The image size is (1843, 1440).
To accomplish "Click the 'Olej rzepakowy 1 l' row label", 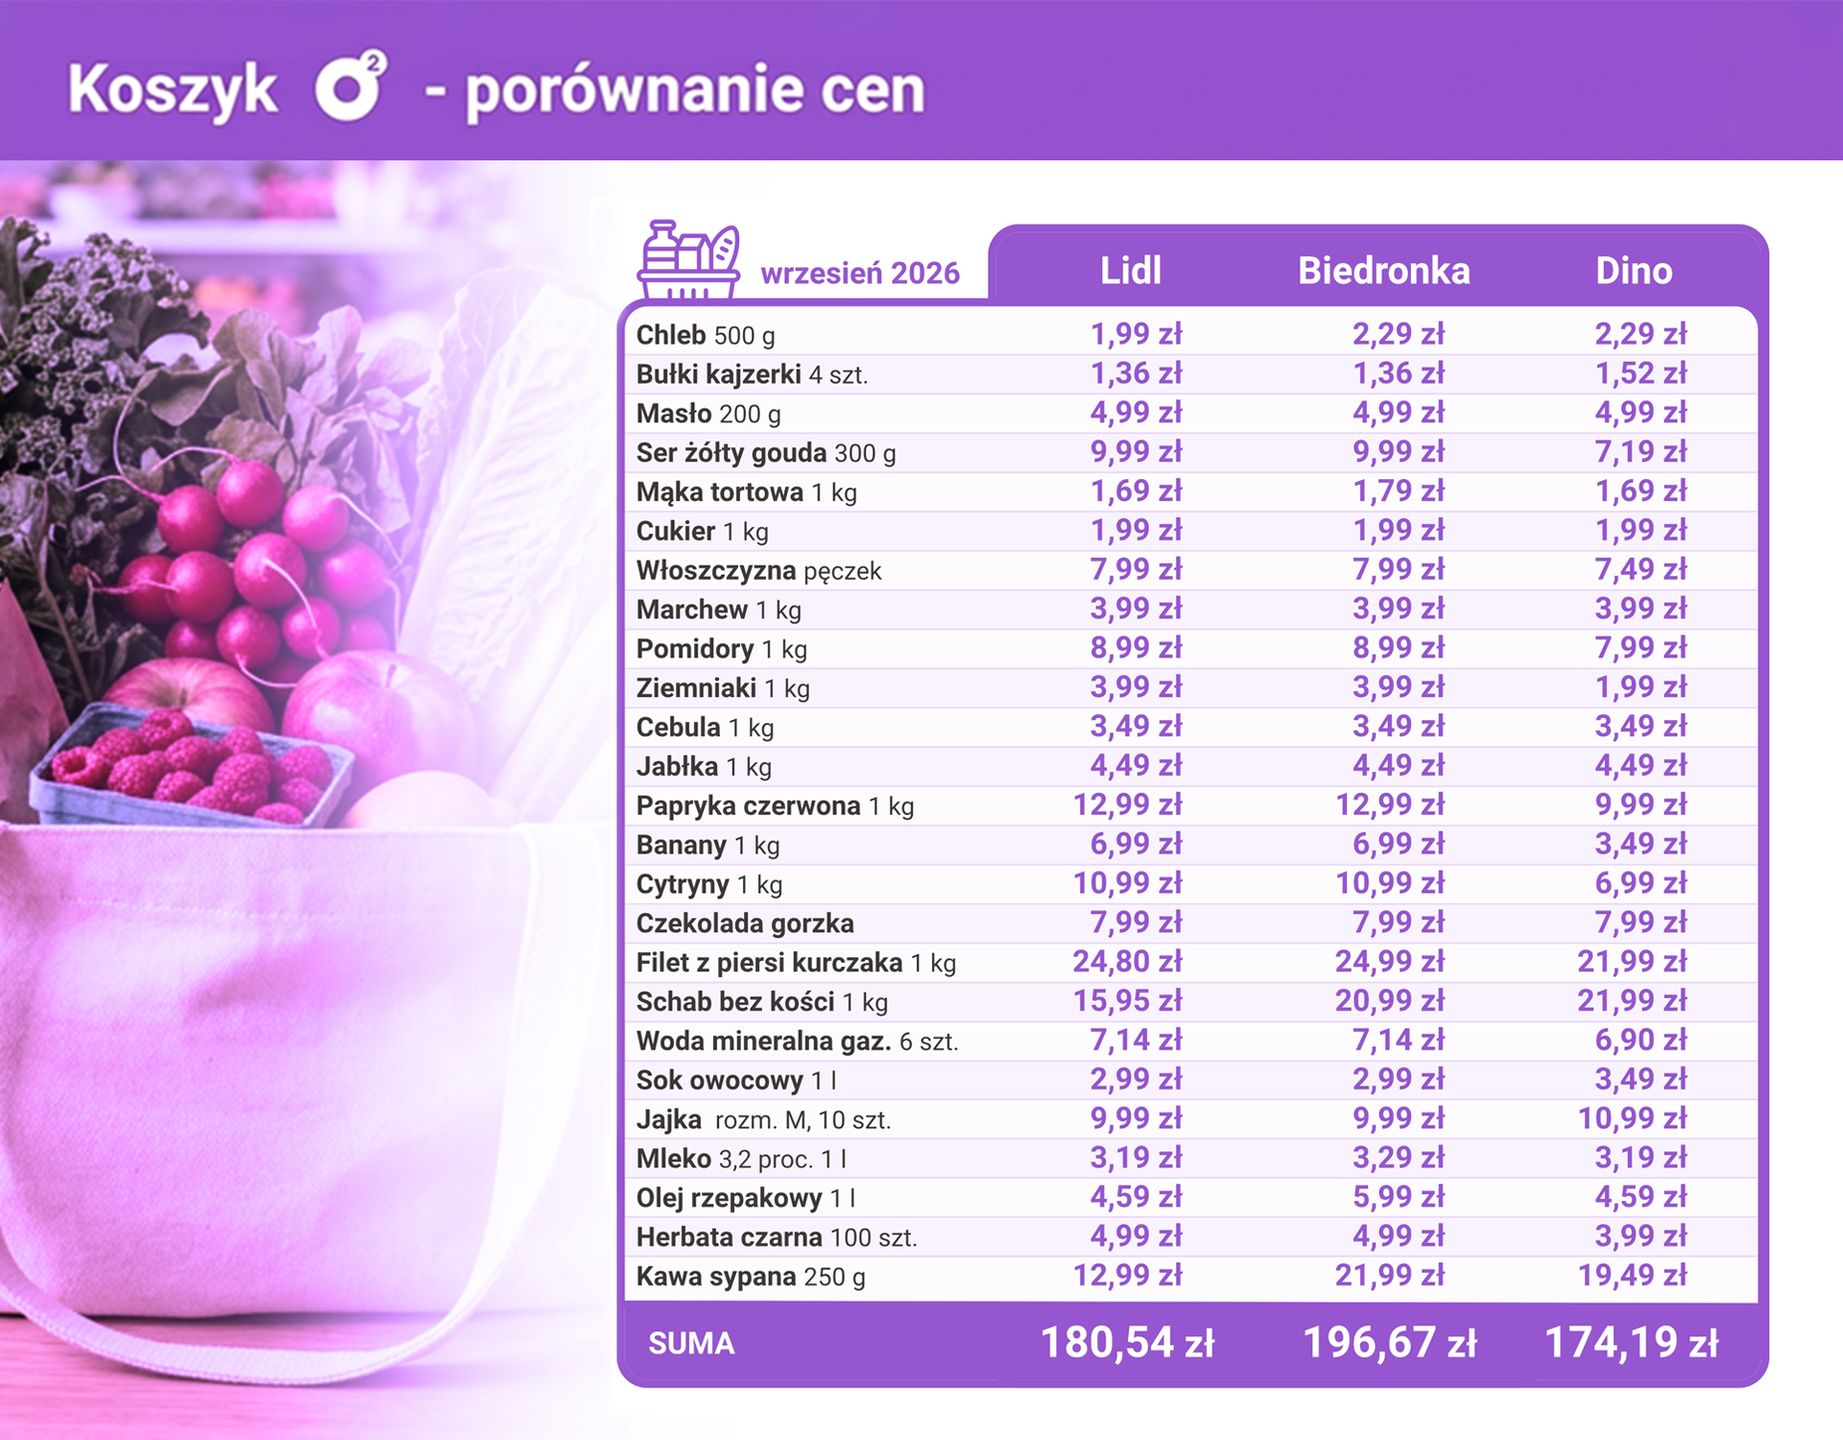I will tap(745, 1198).
